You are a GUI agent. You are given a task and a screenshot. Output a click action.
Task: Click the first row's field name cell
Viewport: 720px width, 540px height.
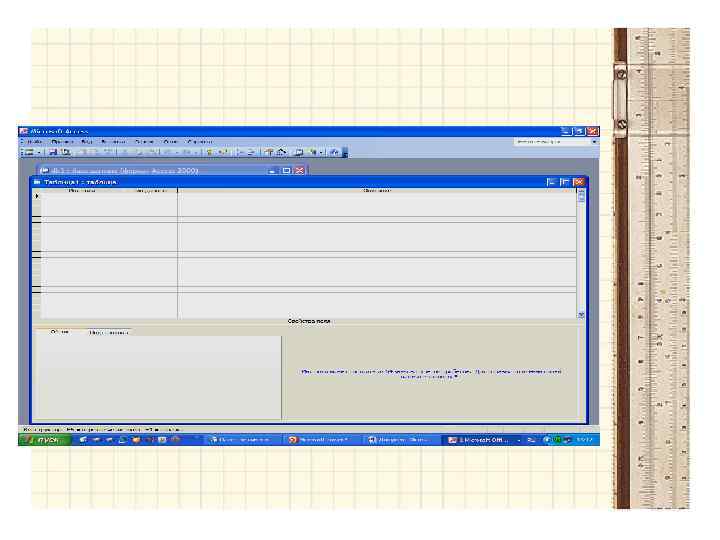click(82, 196)
